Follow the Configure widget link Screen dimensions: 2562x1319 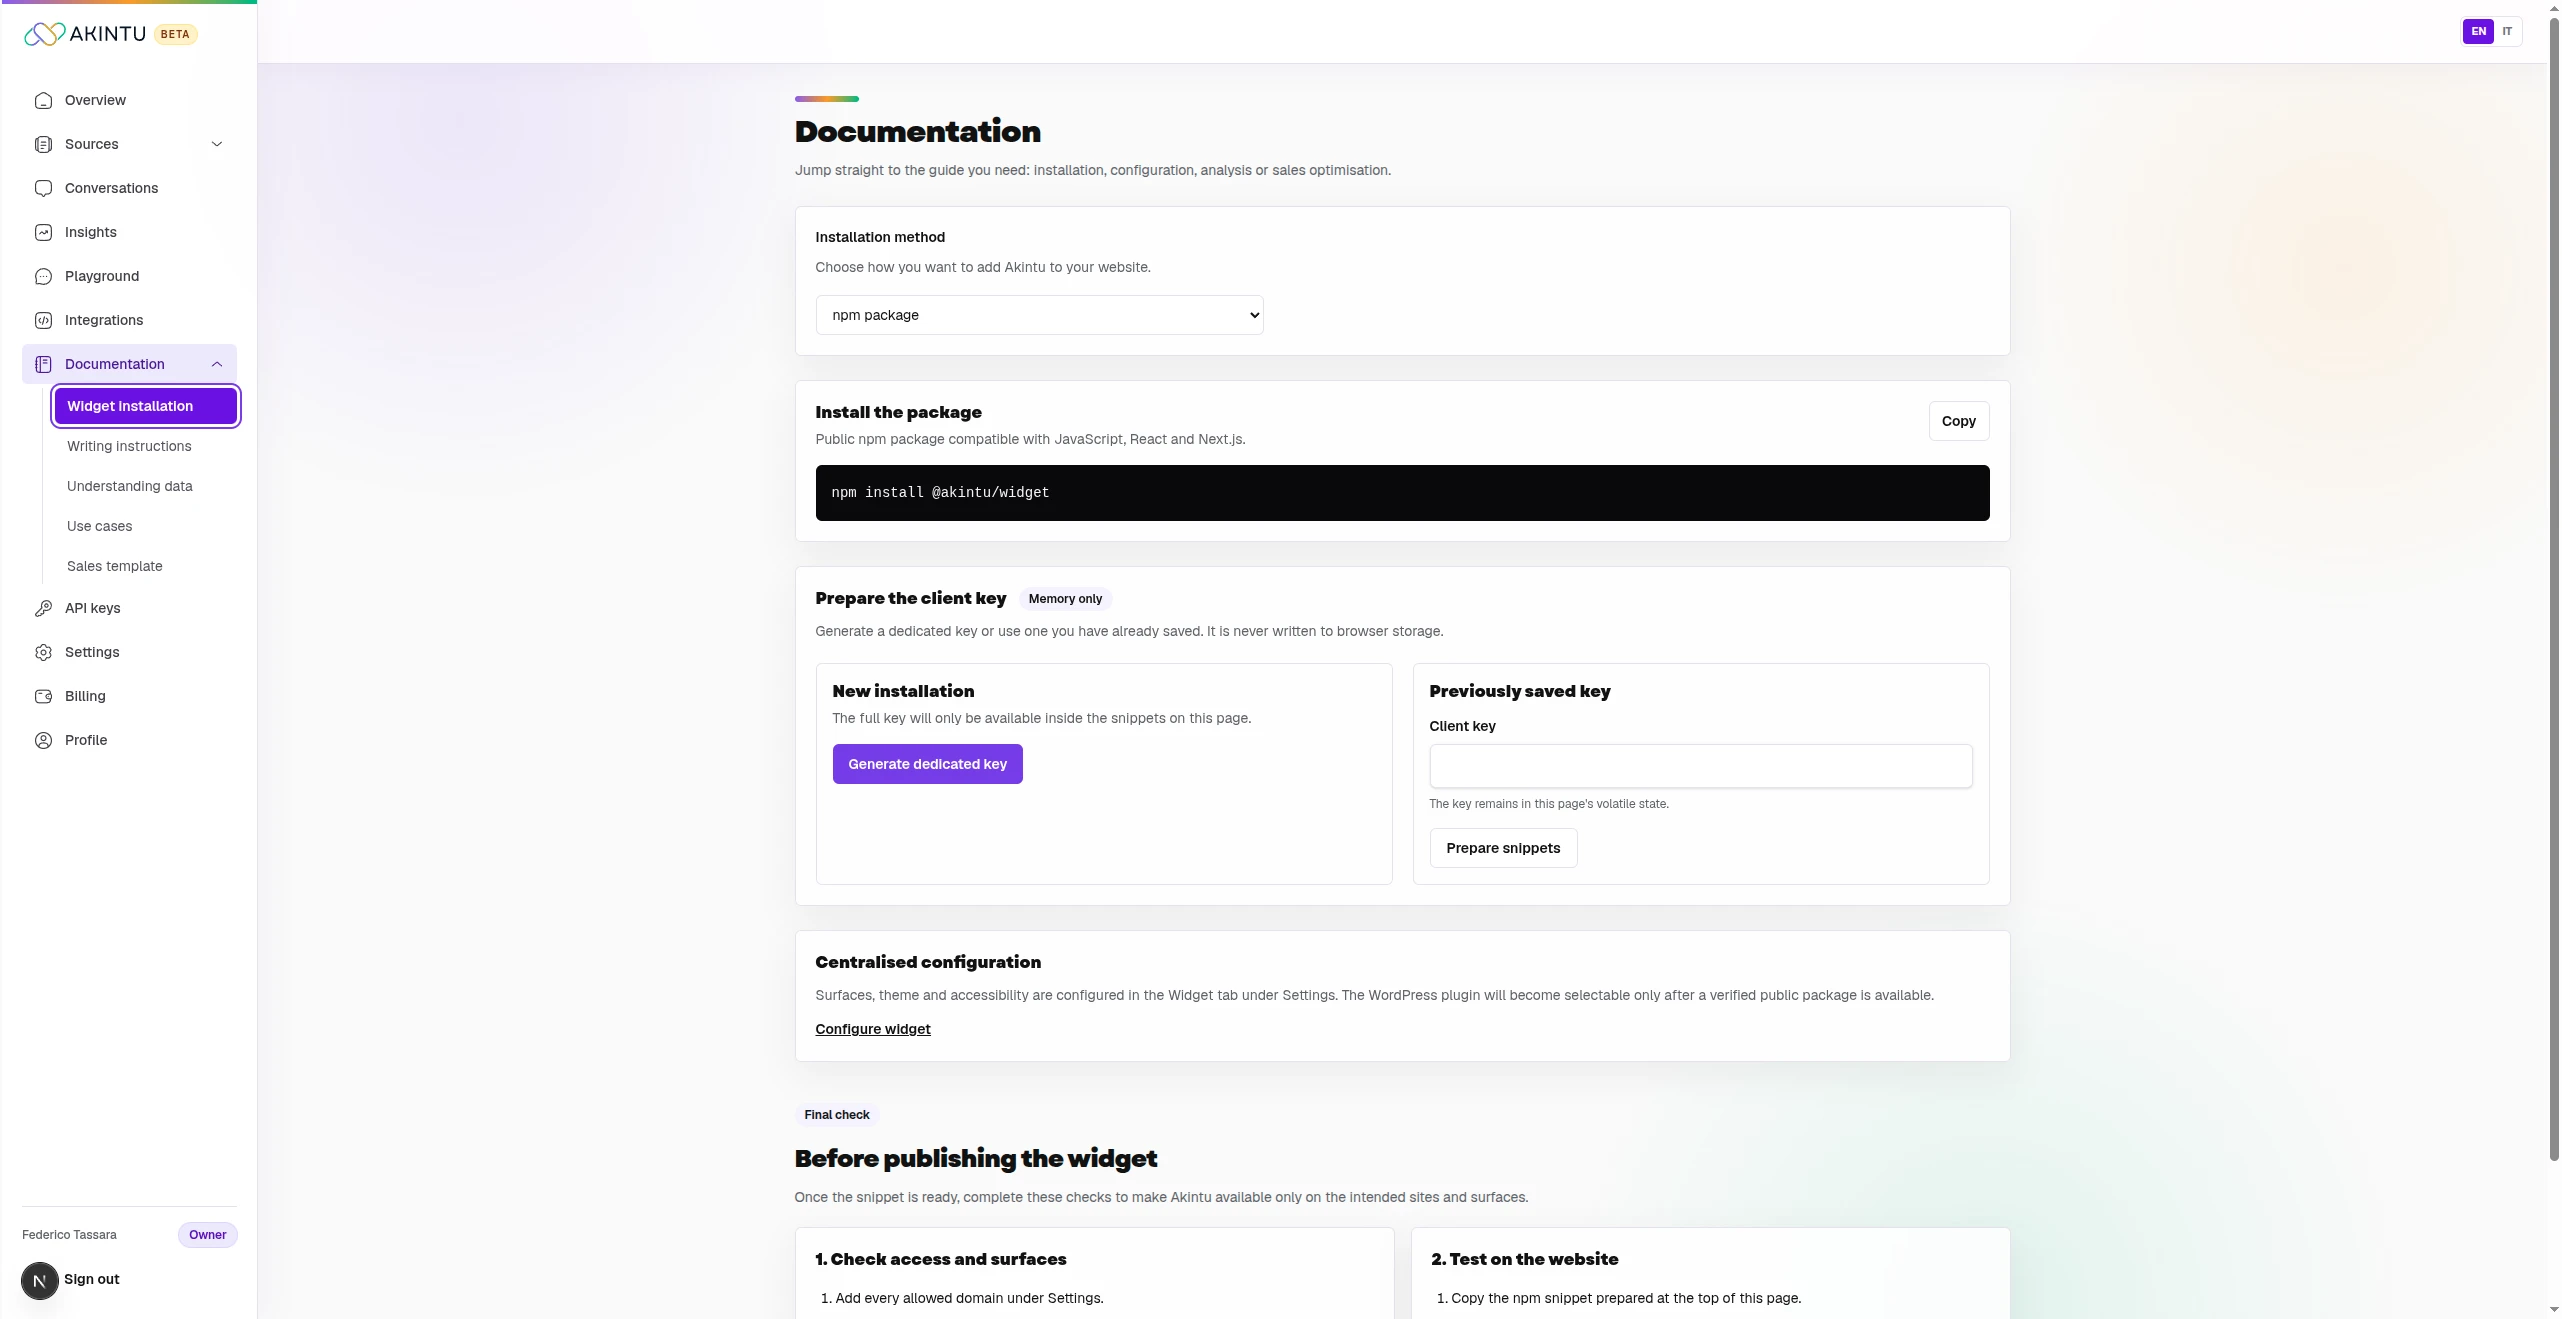click(873, 1029)
